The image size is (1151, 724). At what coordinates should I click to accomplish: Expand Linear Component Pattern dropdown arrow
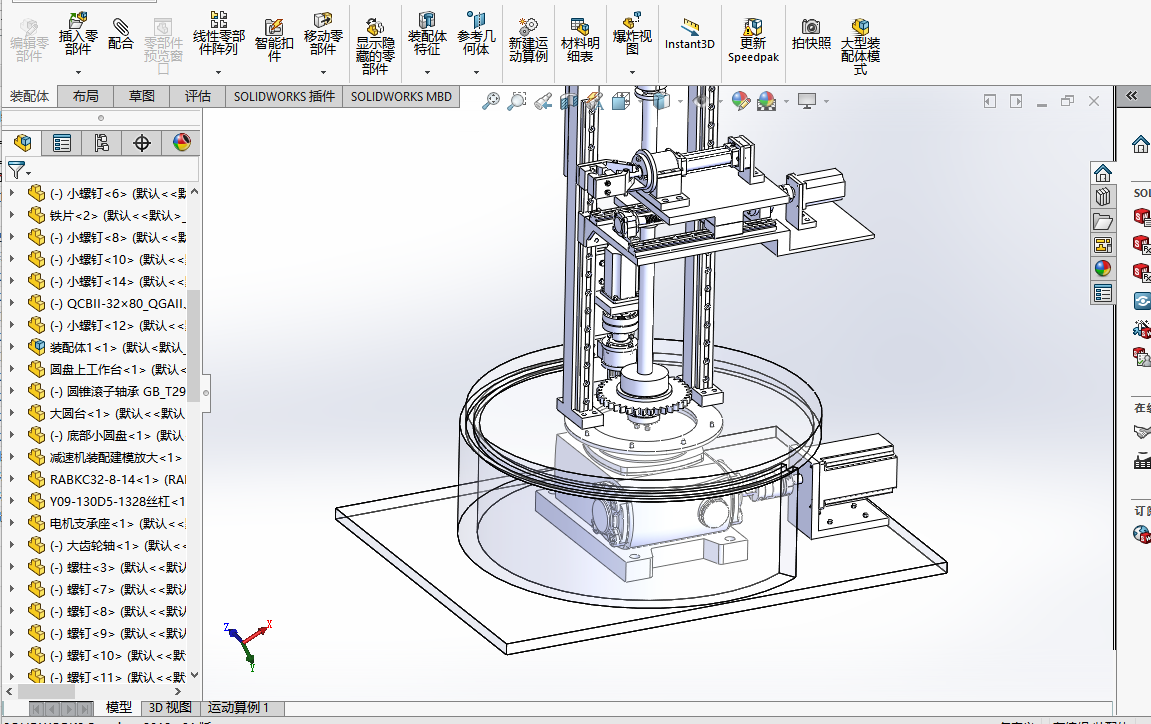(219, 72)
